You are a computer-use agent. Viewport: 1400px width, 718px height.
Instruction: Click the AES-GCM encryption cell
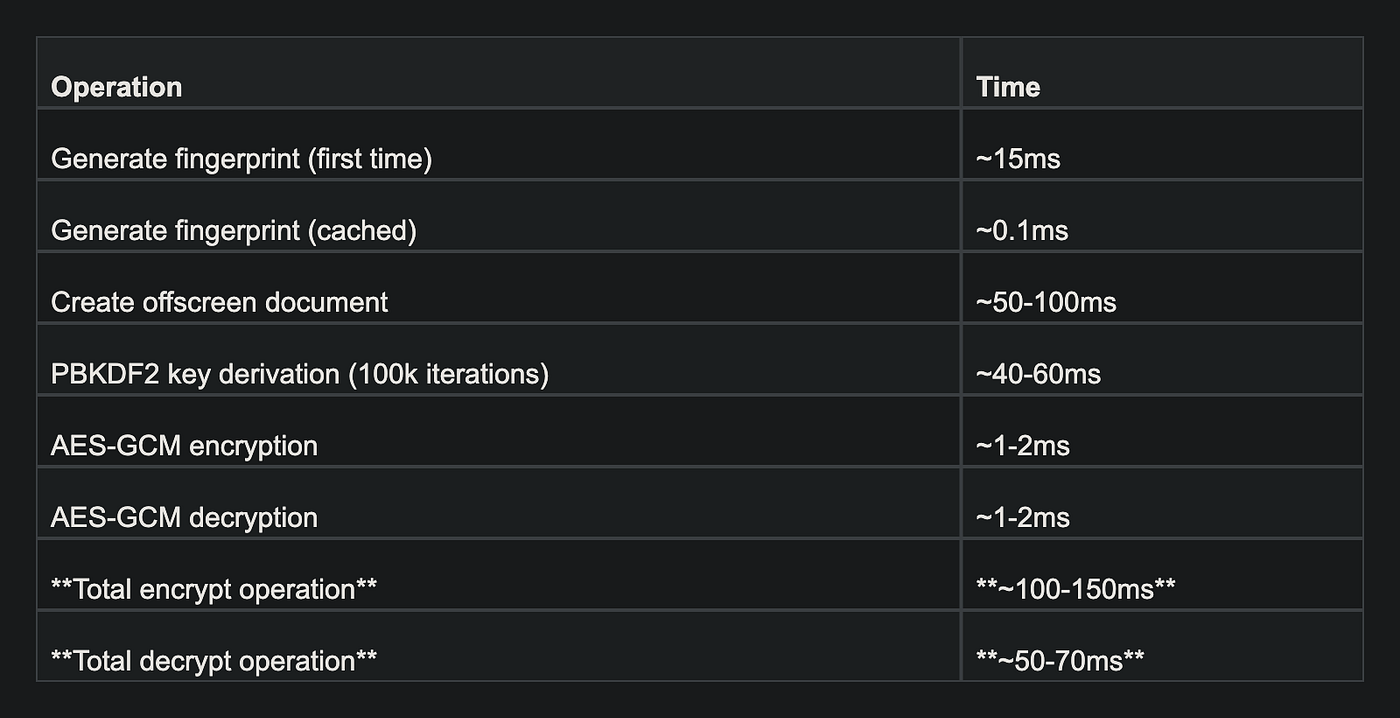(499, 433)
